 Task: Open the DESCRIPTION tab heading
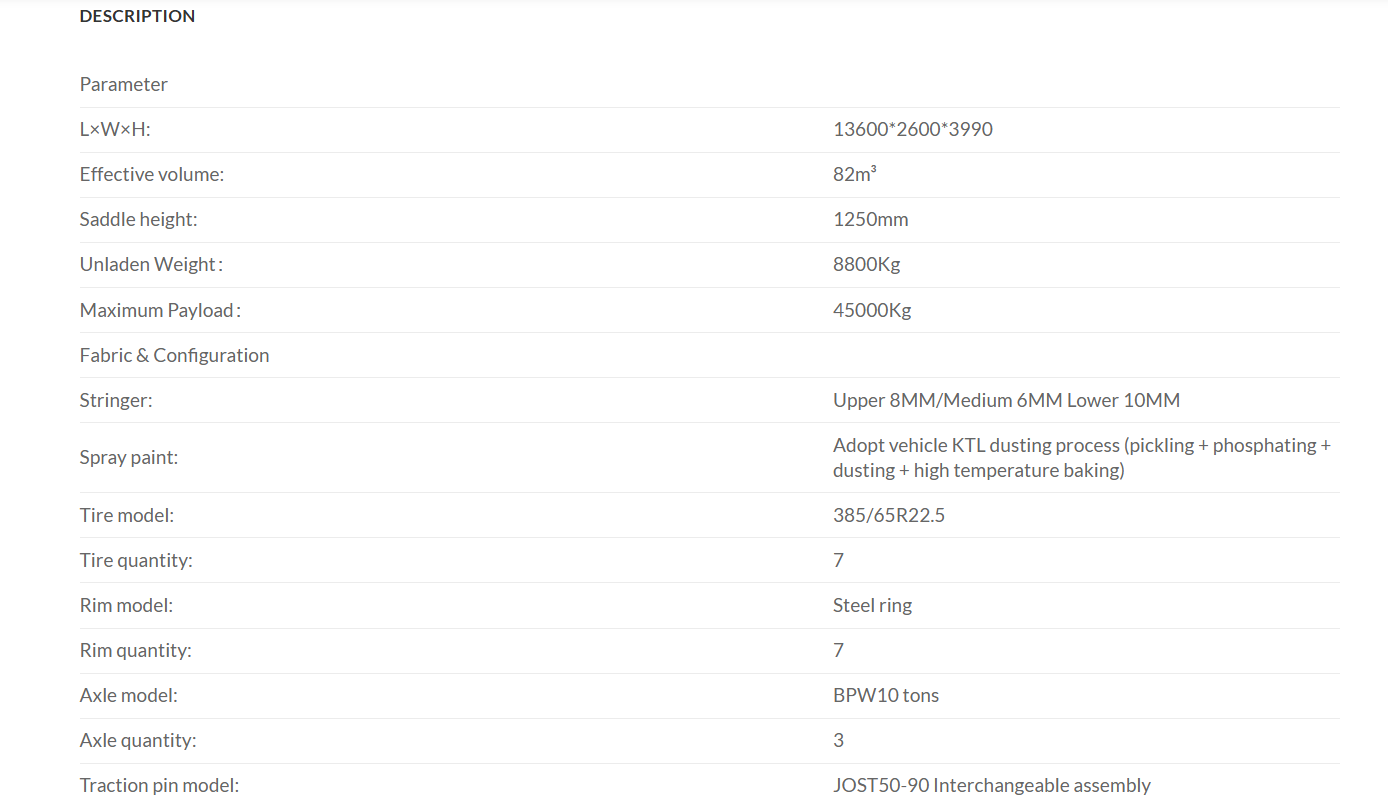tap(137, 16)
